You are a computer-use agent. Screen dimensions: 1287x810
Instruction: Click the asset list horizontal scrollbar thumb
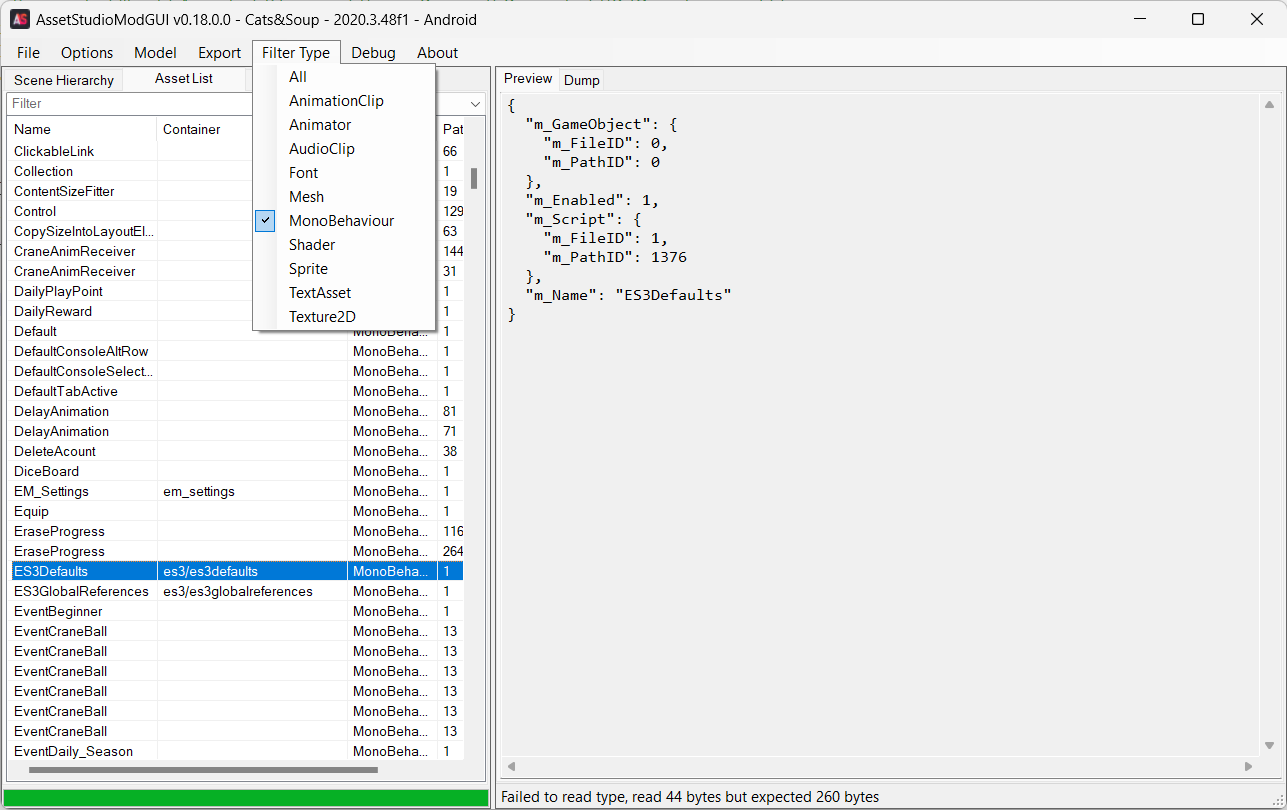[x=204, y=770]
